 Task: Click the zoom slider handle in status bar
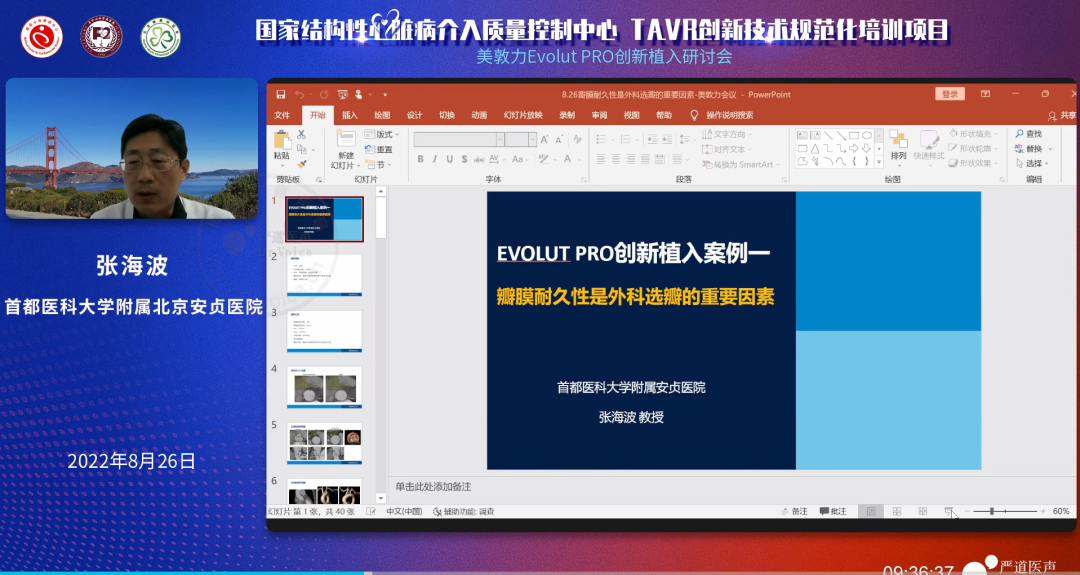[992, 512]
